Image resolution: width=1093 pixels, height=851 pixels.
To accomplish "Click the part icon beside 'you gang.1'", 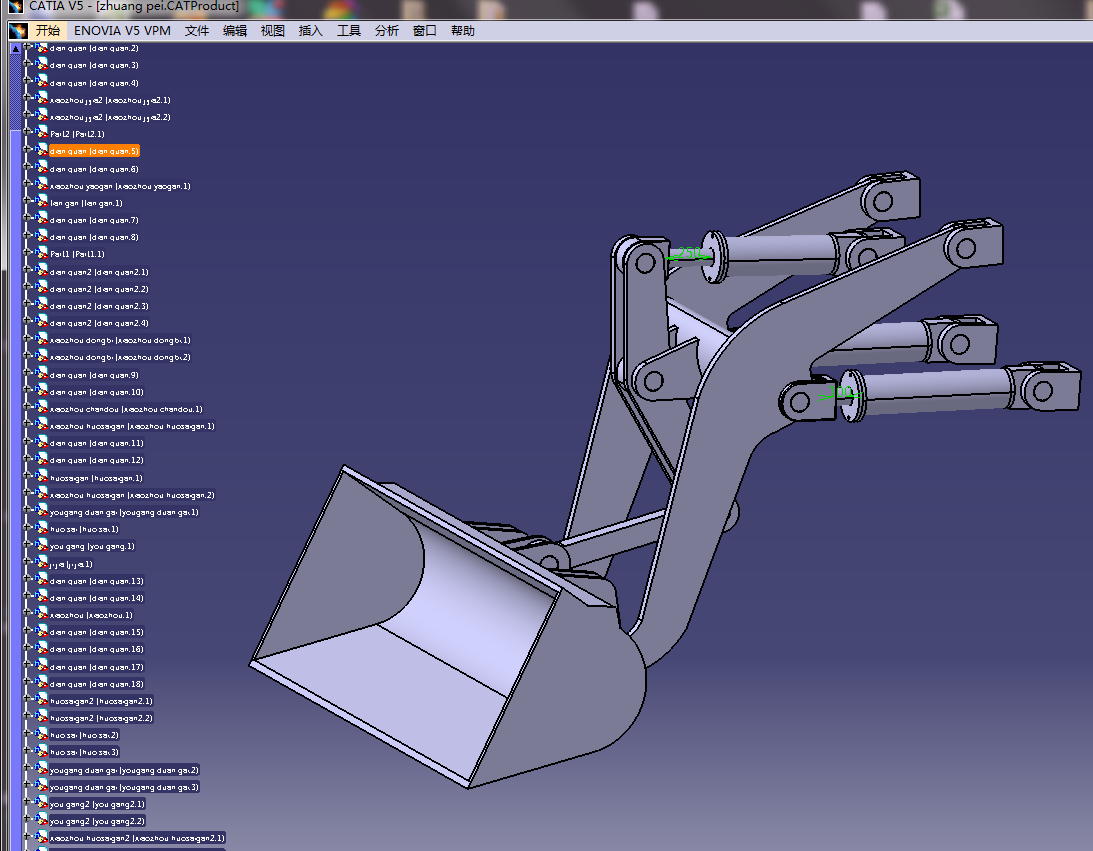I will 40,546.
